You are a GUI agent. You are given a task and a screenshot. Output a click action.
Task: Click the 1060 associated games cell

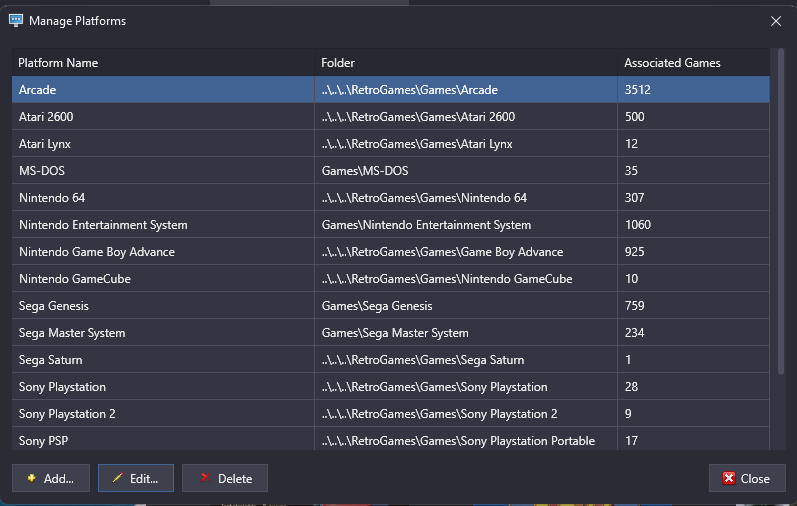click(693, 224)
